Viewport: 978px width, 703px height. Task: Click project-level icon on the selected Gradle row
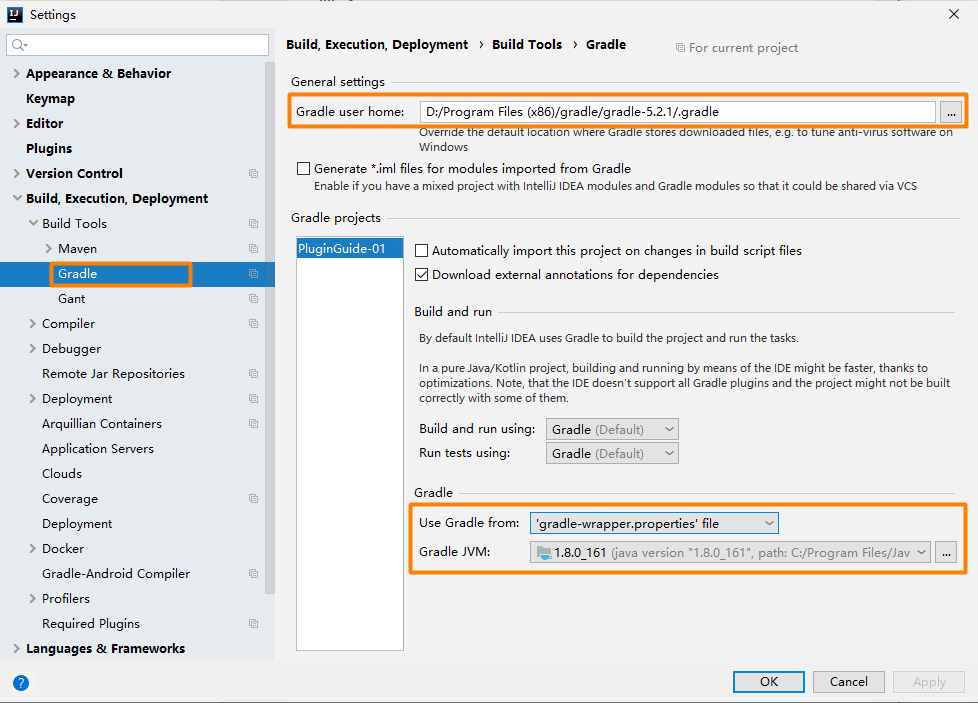[253, 274]
